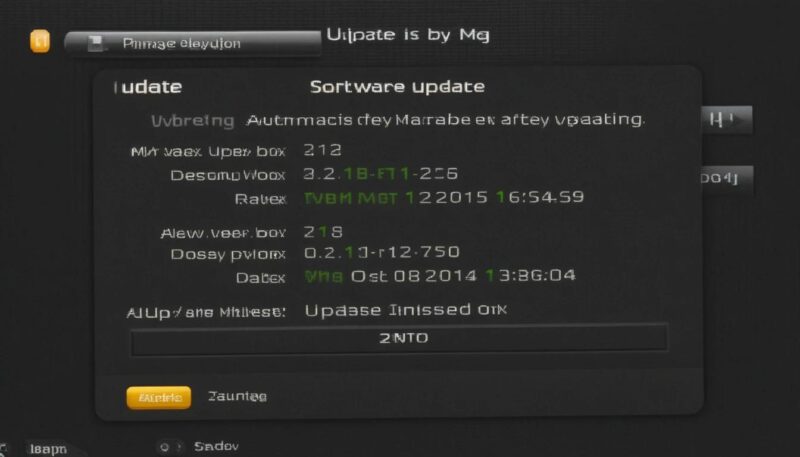Viewport: 800px width, 457px height.
Task: Click the small icon inside the Pimage eleyujon bar
Action: [95, 43]
